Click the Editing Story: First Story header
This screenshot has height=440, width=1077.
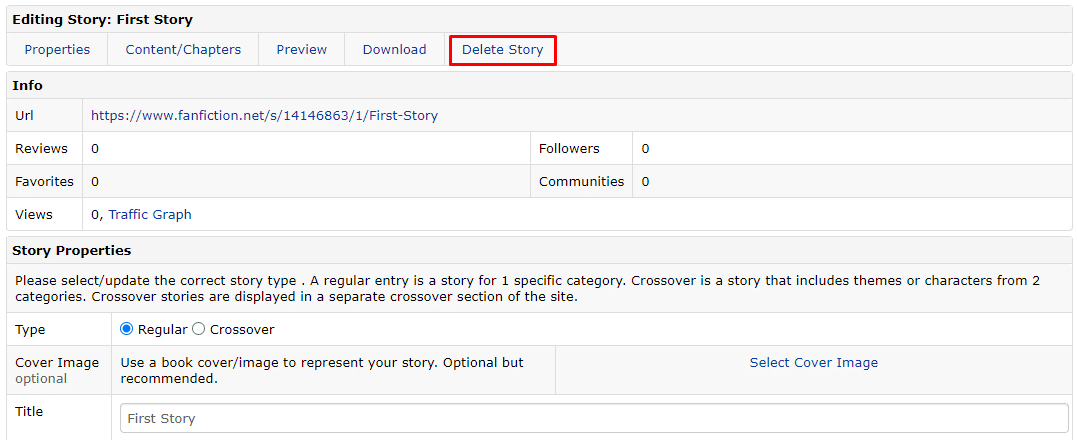pos(102,20)
